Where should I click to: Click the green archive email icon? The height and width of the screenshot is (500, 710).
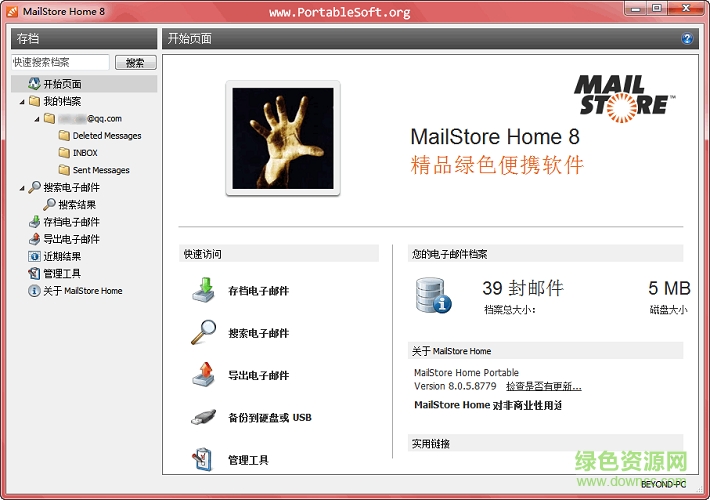tap(204, 290)
